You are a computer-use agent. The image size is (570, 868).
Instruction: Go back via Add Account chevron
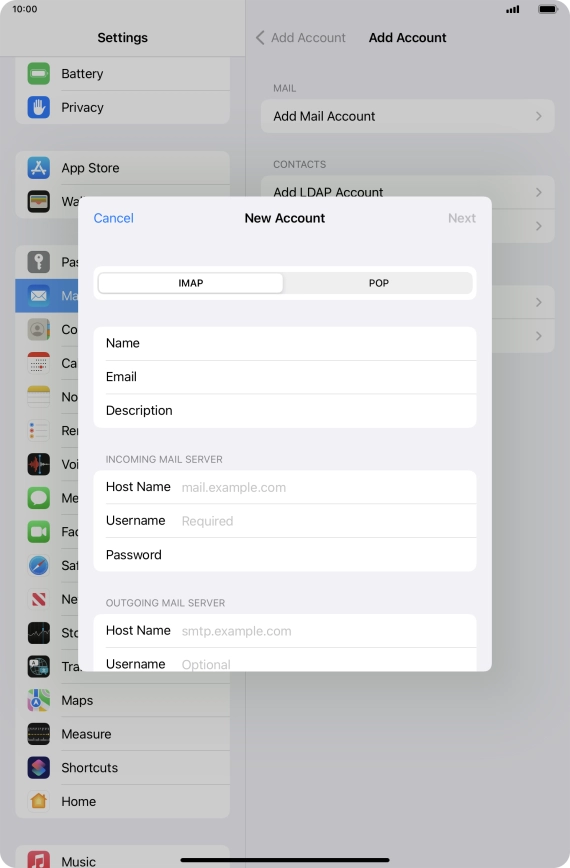[x=260, y=38]
